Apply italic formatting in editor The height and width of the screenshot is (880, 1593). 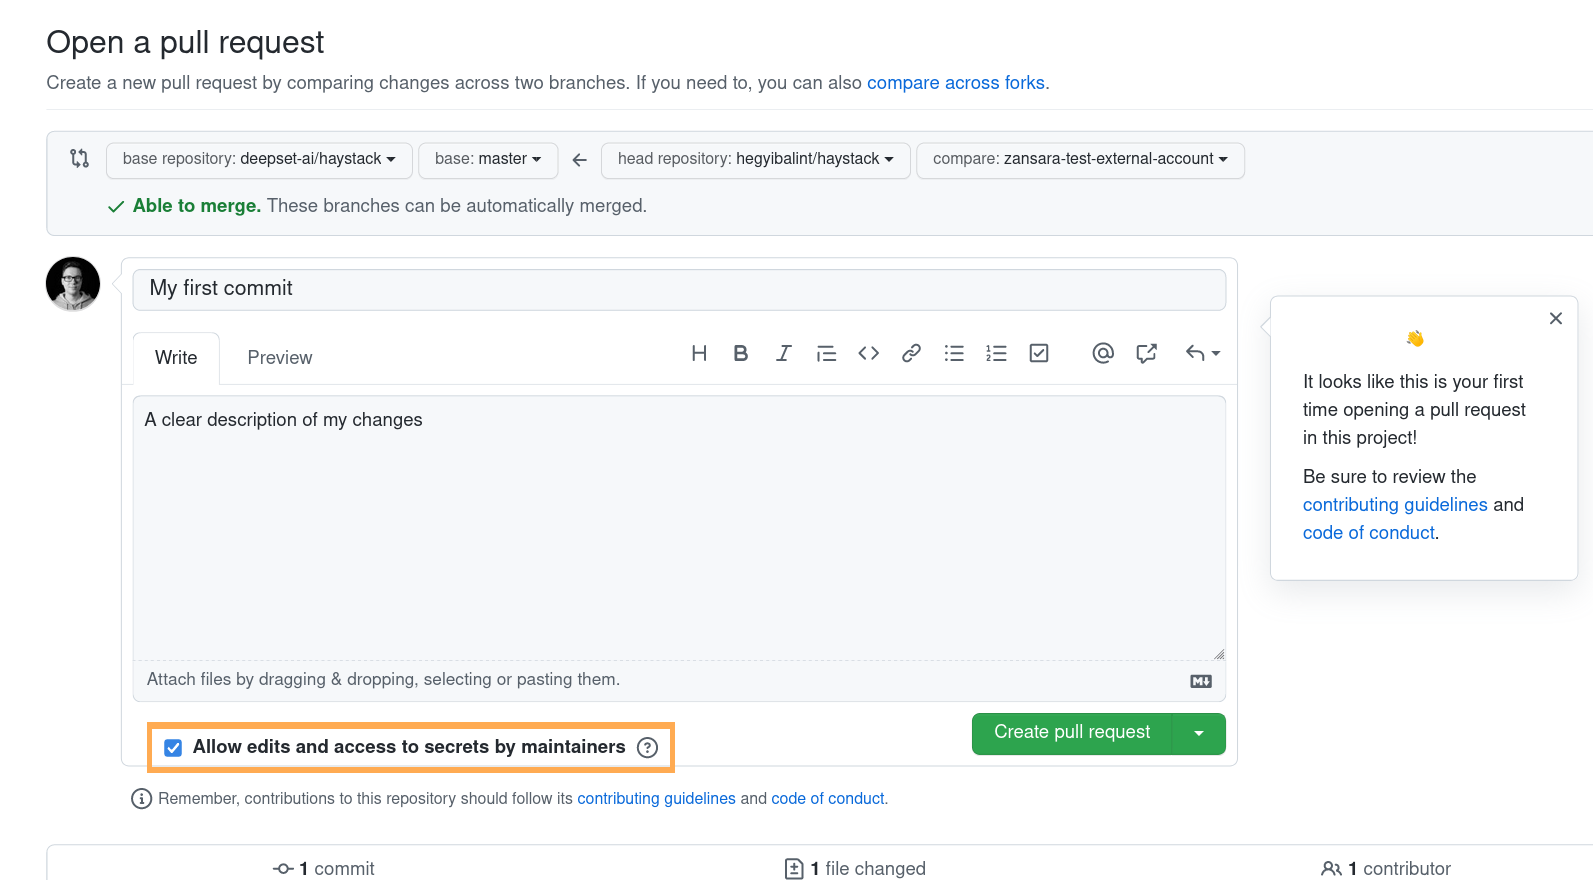pos(783,353)
